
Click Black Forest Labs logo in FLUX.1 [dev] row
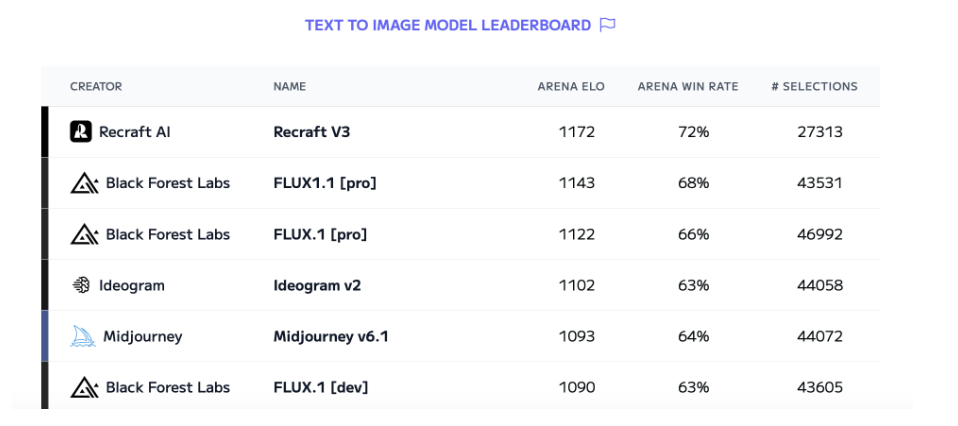tap(84, 387)
